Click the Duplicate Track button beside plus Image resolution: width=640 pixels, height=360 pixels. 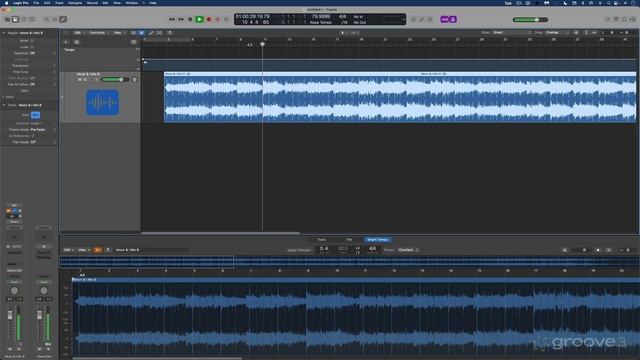coord(76,42)
